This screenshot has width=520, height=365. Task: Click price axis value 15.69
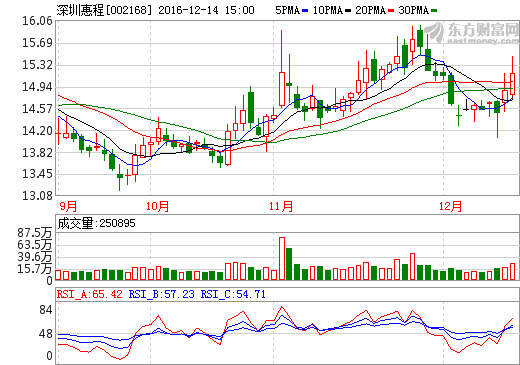click(37, 43)
